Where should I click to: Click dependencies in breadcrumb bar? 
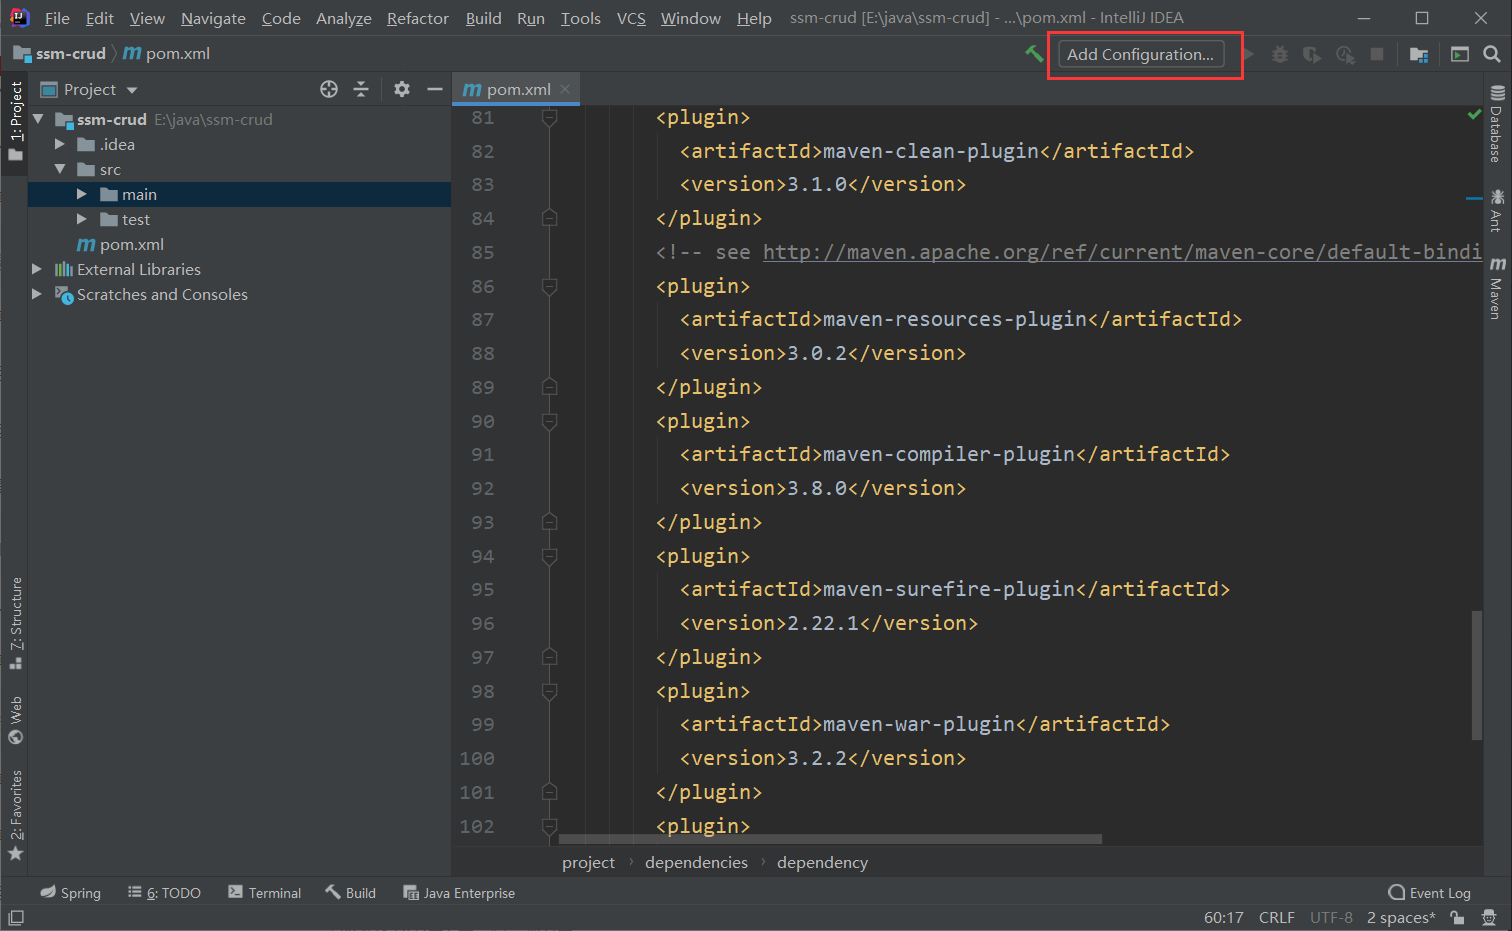tap(696, 862)
